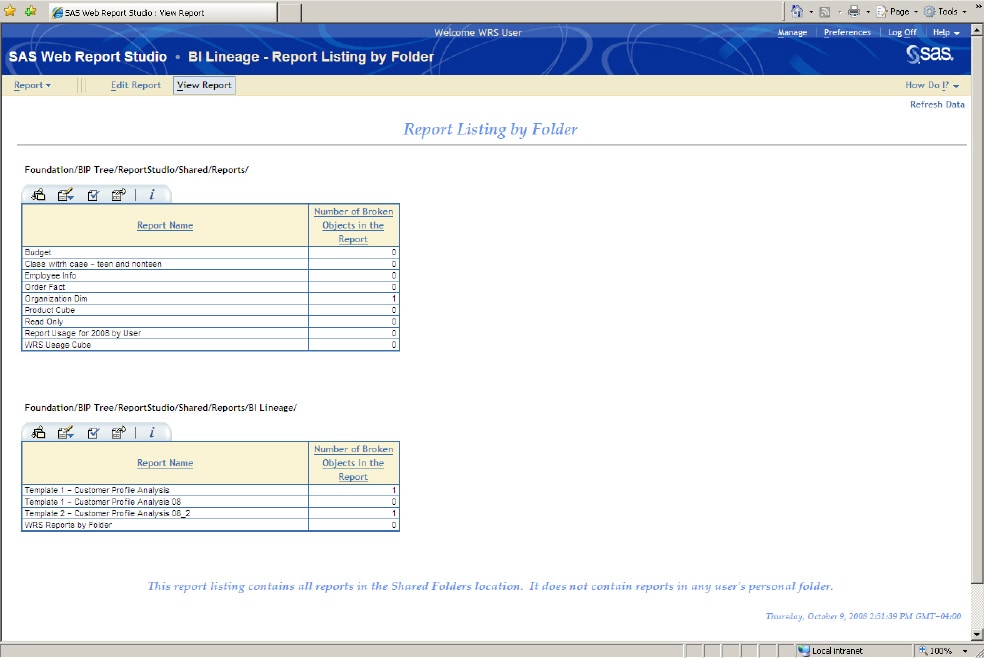Click the page scrollbar up arrow
The image size is (984, 658).
pos(977,29)
